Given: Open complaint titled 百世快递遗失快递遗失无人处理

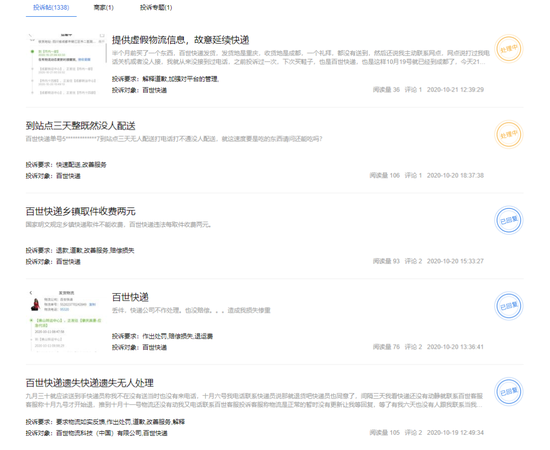Looking at the screenshot, I should click(89, 383).
